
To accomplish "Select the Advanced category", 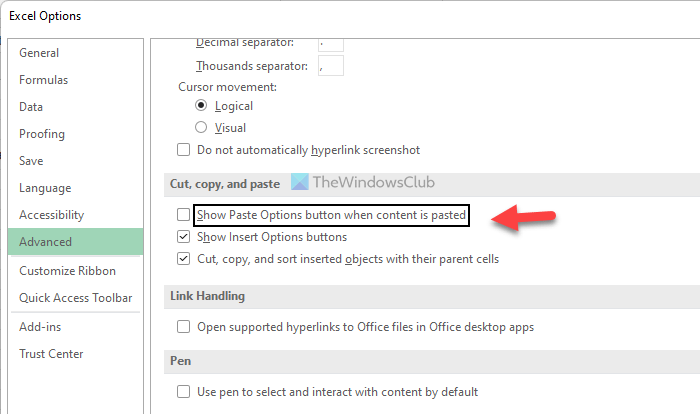I will 45,242.
